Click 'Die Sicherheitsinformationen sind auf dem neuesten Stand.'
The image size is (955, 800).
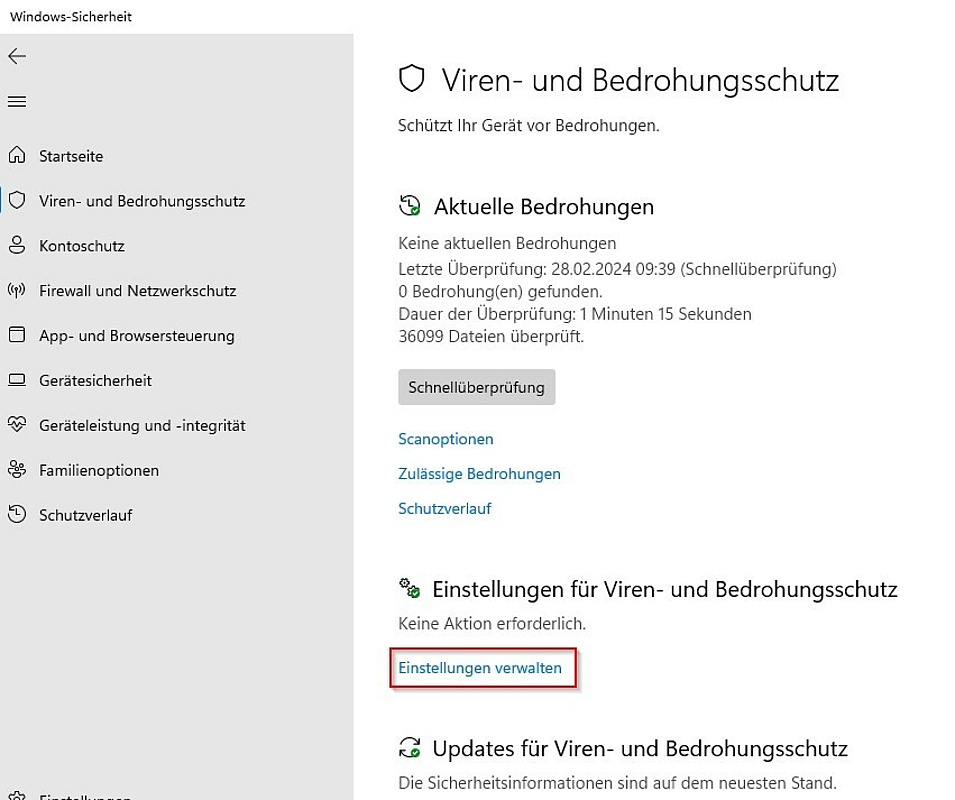tap(618, 782)
